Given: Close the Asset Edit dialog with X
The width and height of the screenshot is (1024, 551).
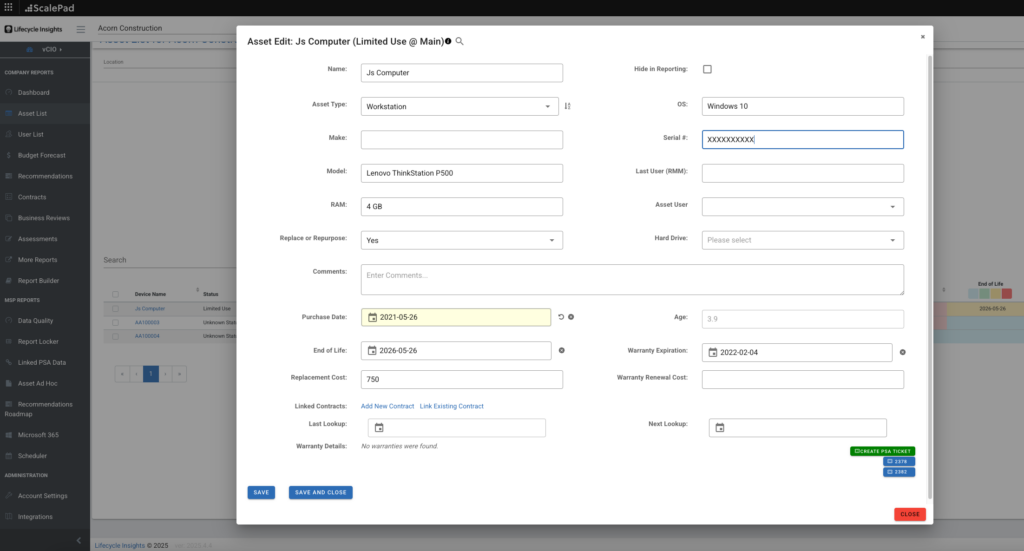Looking at the screenshot, I should tap(923, 37).
